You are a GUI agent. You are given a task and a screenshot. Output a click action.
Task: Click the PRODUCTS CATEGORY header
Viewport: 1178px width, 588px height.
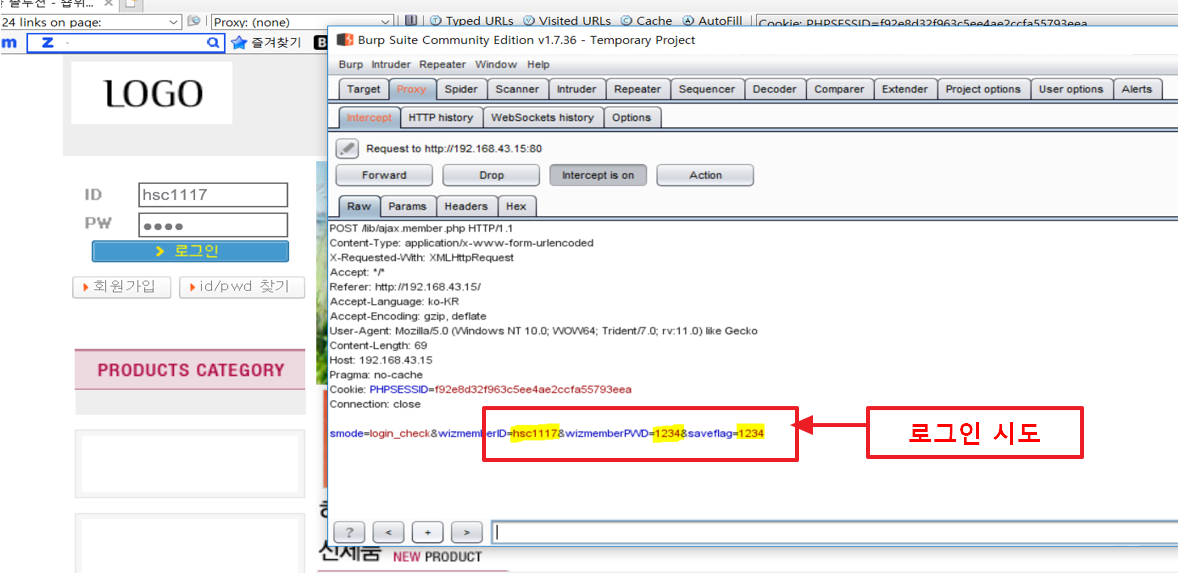click(190, 369)
